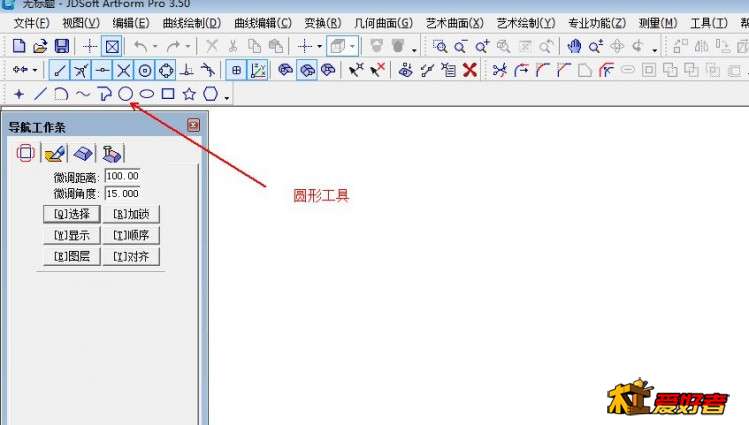The image size is (749, 425).
Task: Open a file with the folder icon
Action: coord(40,46)
